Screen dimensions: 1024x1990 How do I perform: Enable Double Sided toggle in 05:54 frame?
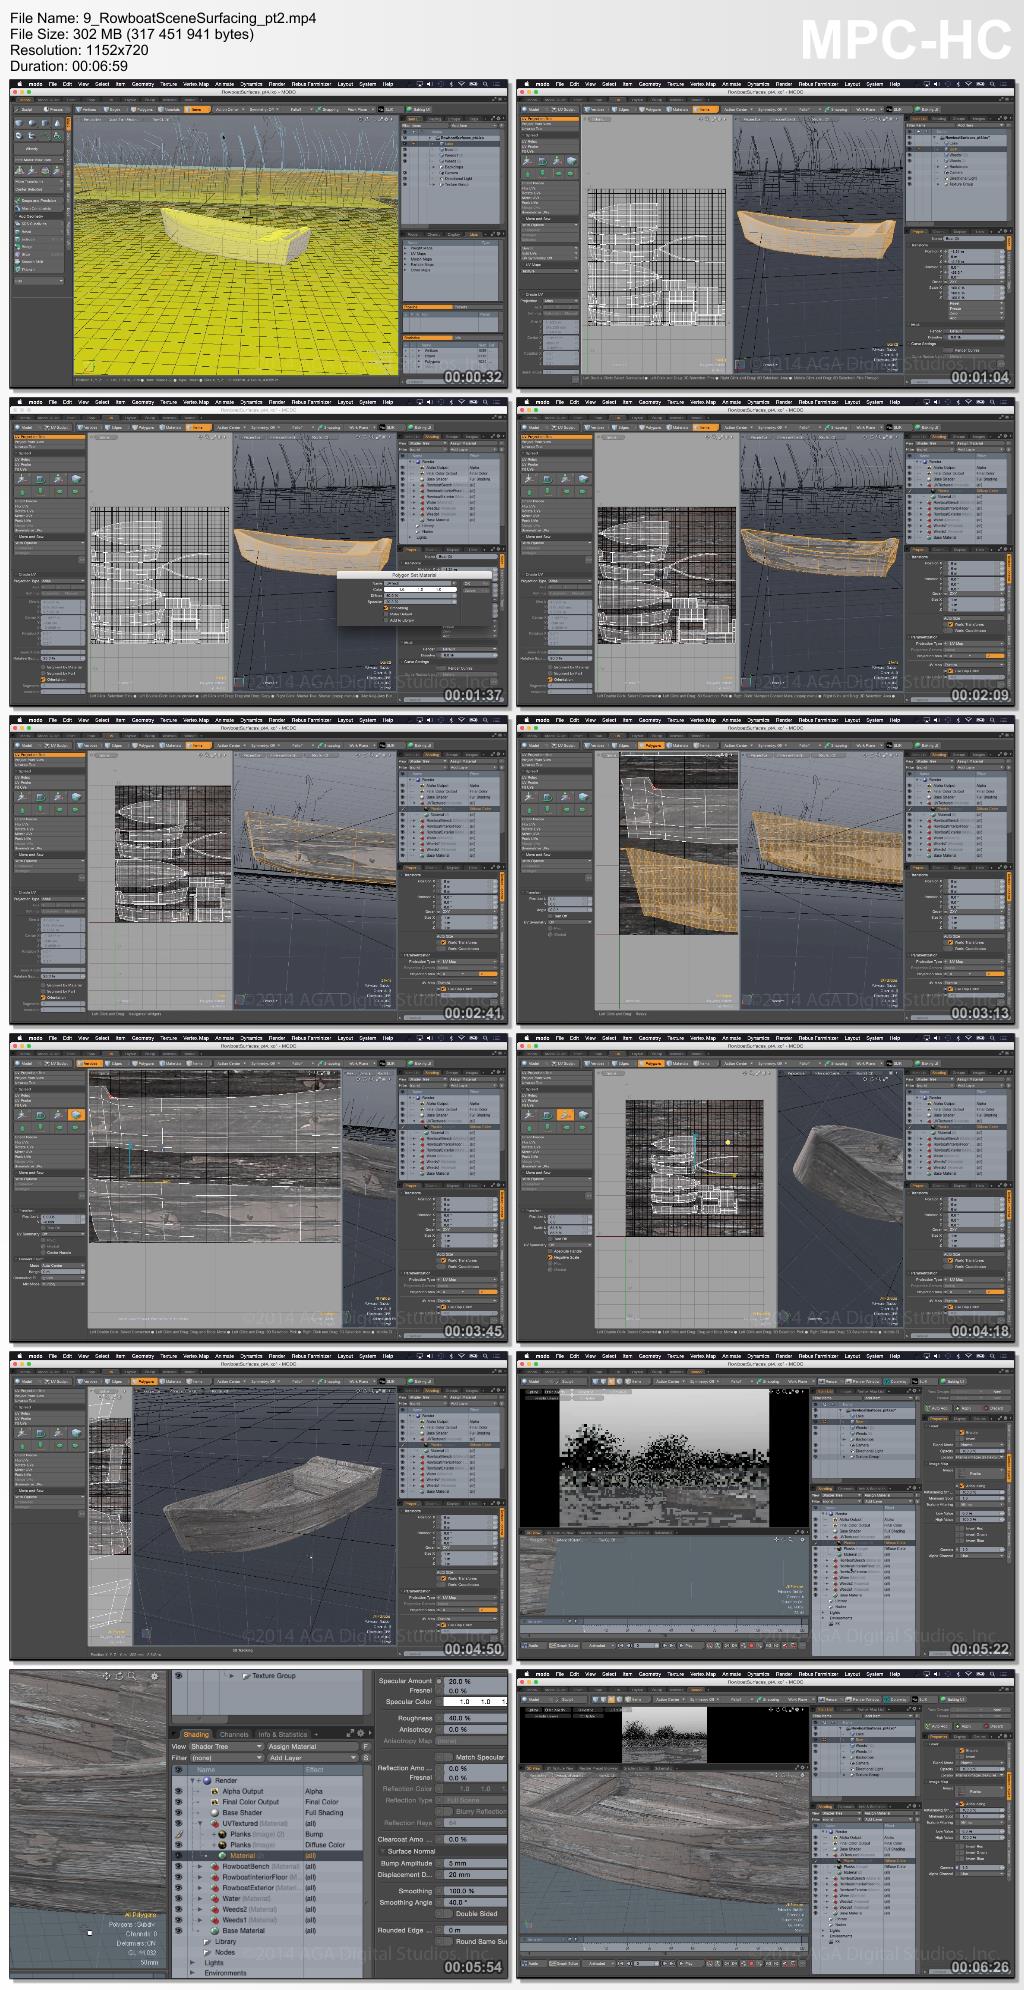coord(444,1913)
